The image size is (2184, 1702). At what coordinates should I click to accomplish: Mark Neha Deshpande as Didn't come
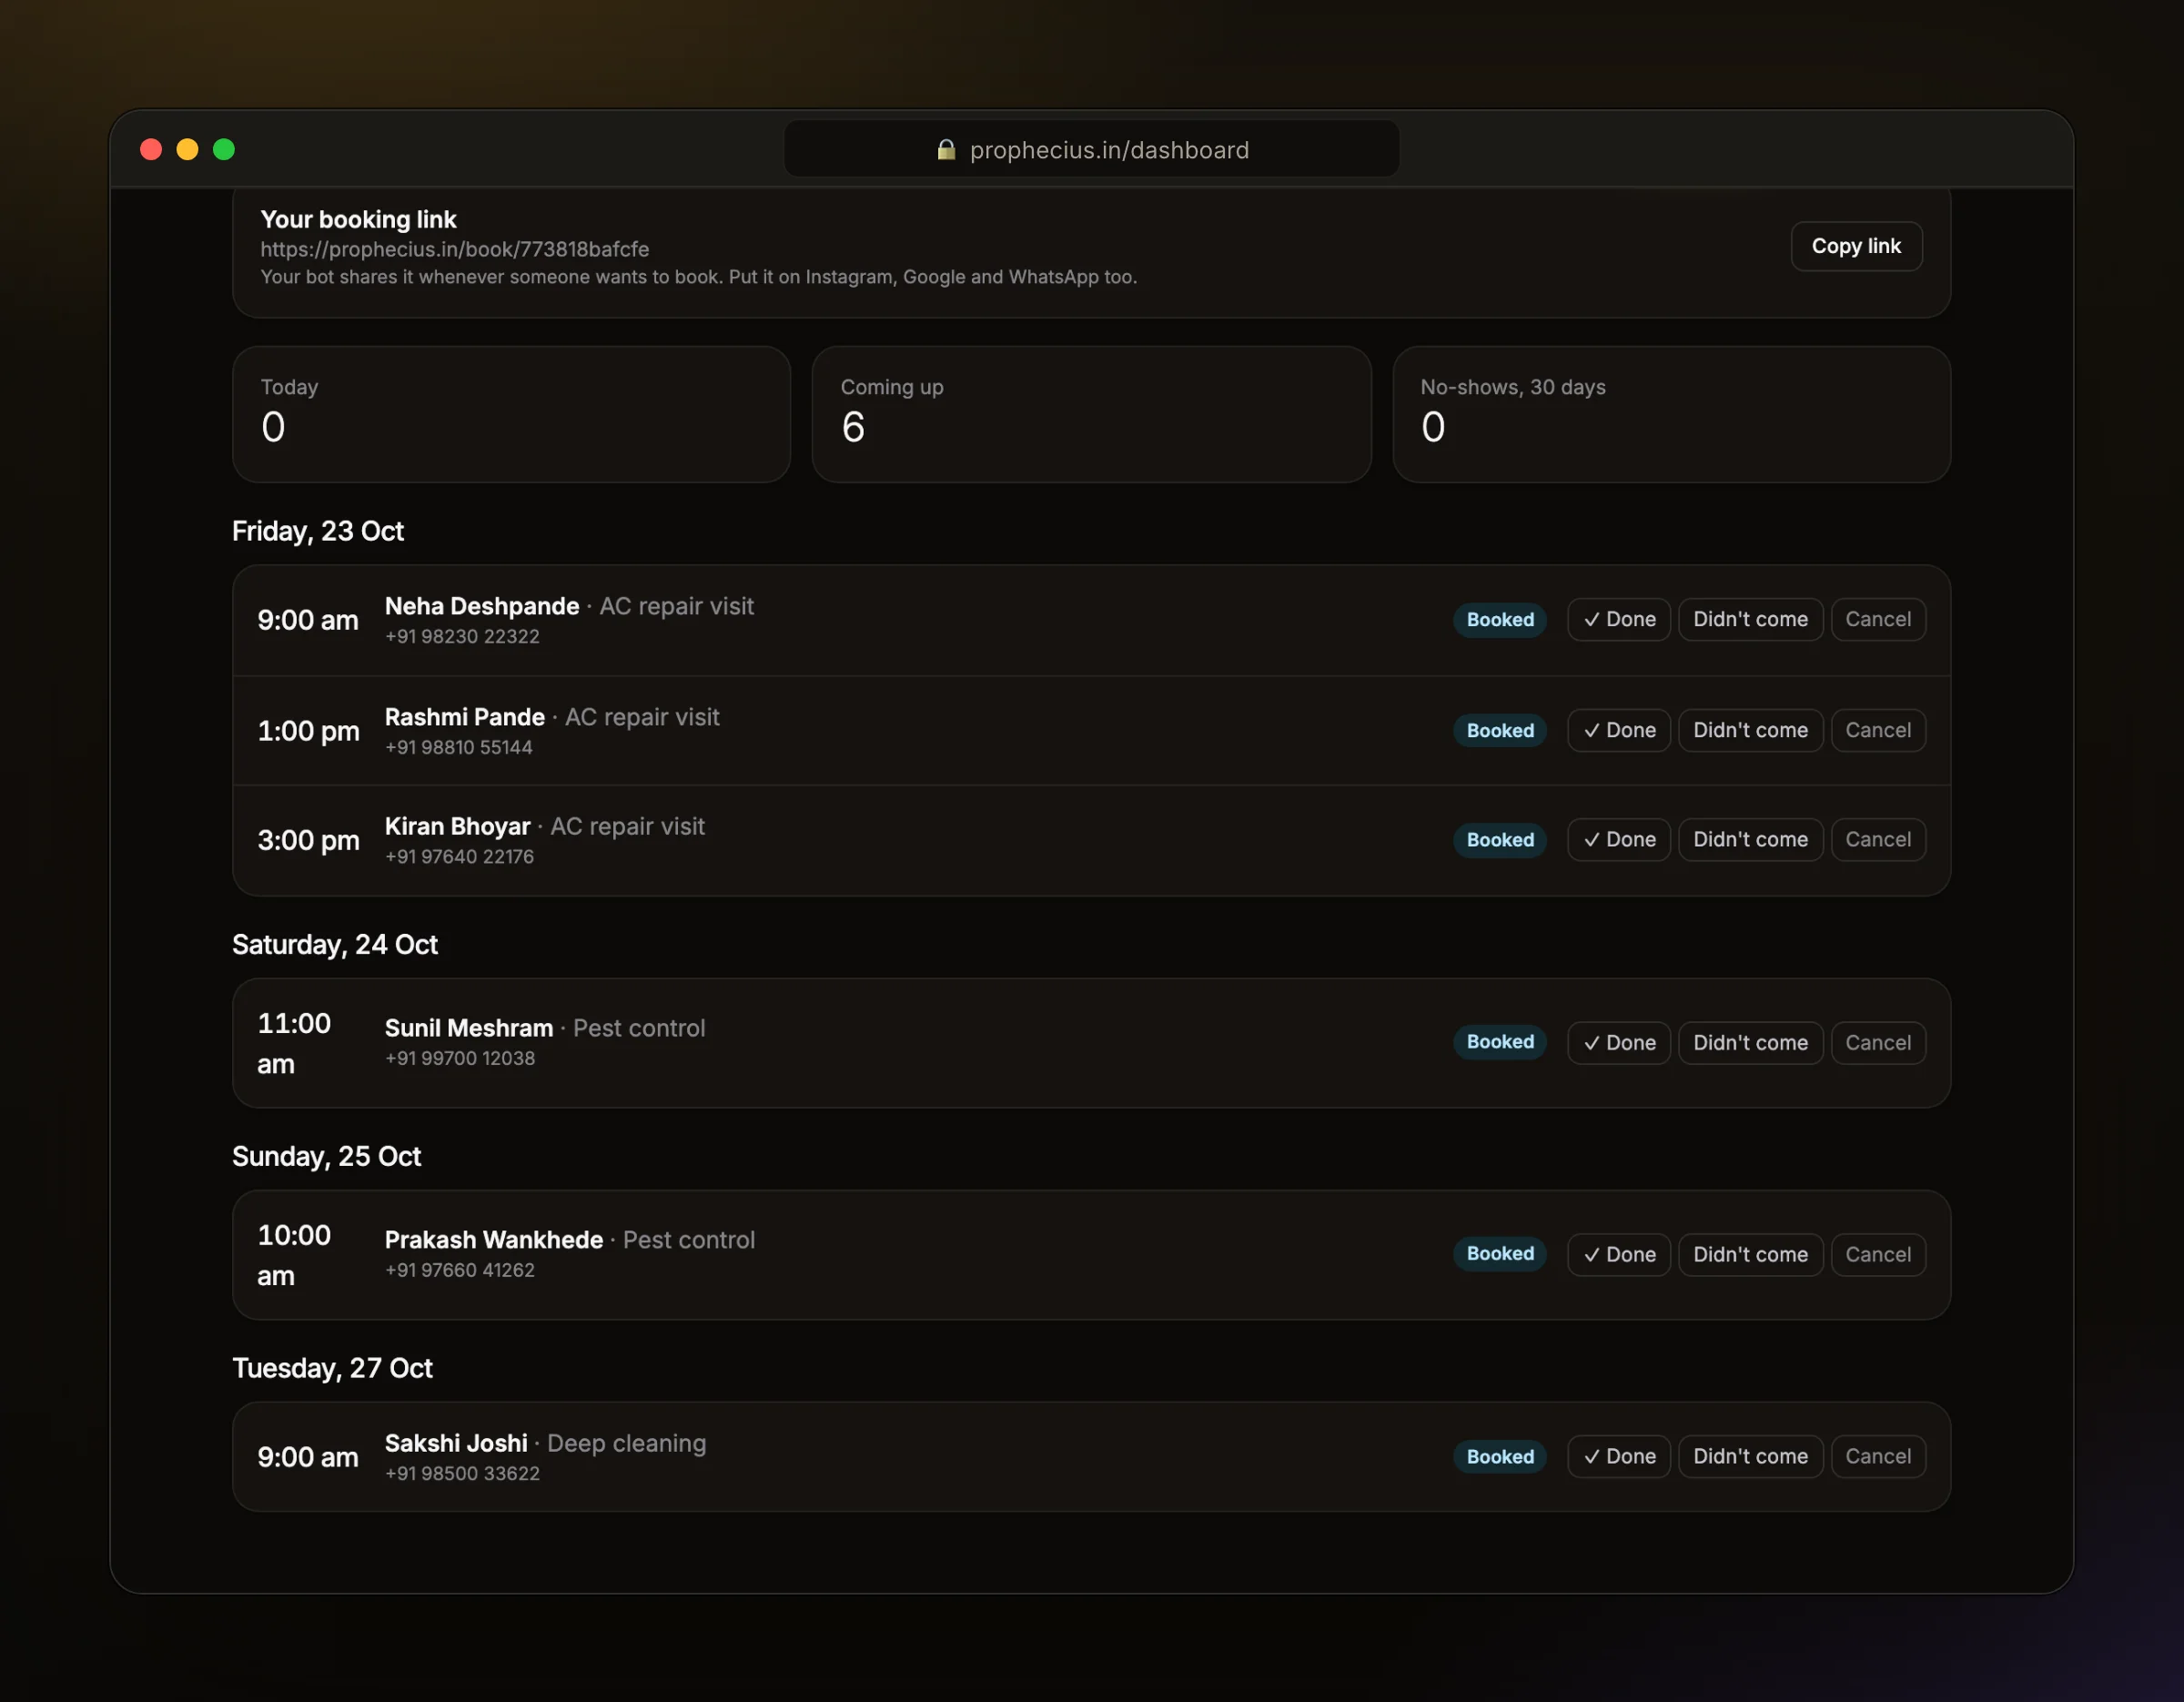point(1750,619)
